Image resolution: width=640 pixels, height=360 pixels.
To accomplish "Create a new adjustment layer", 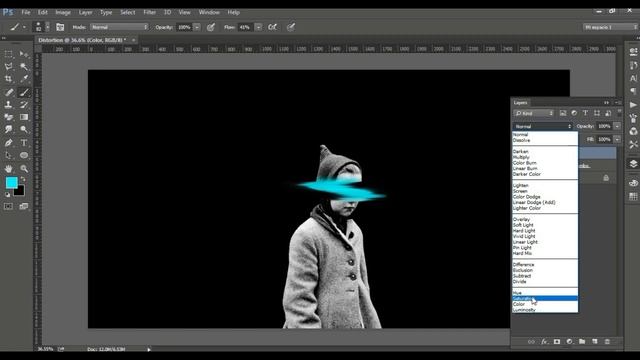I will coord(569,342).
